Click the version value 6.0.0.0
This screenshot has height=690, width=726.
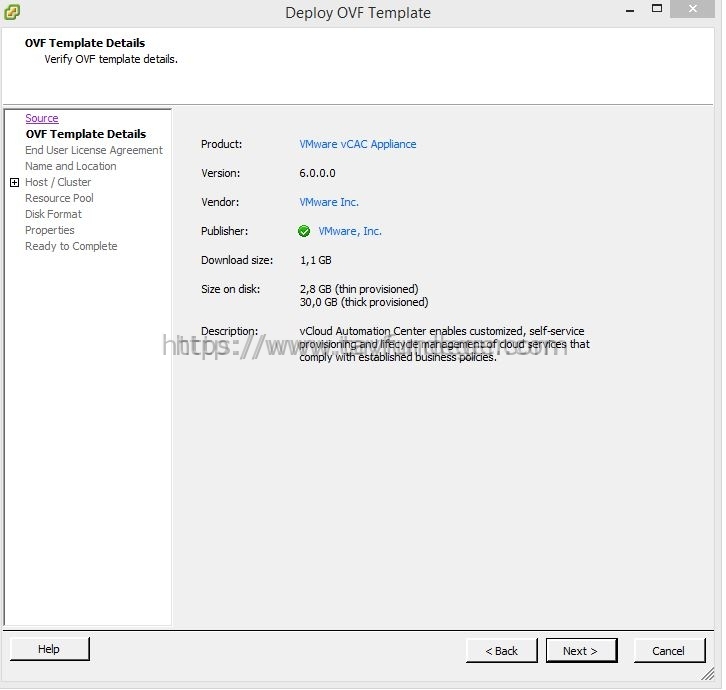317,173
